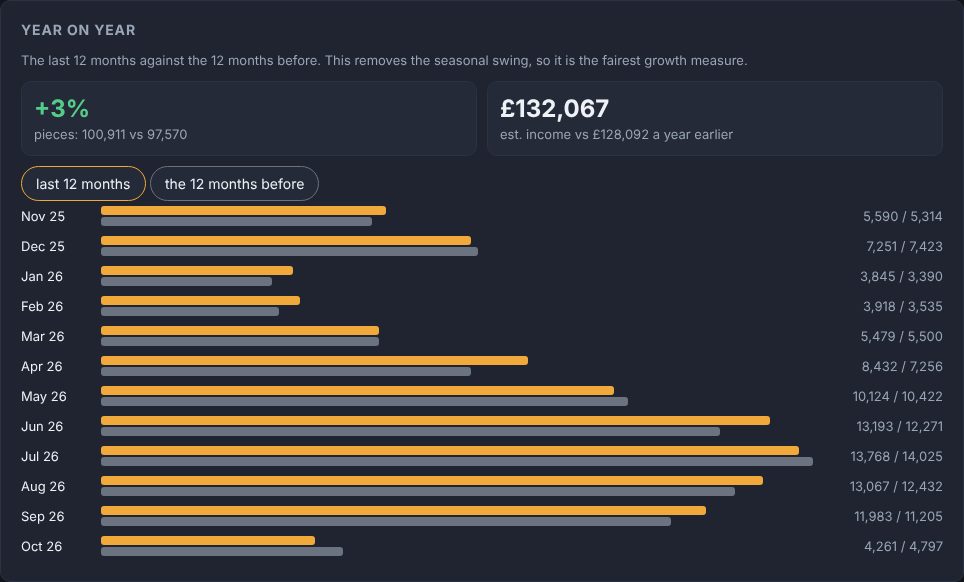Click the Mar 26 month label

(x=42, y=336)
